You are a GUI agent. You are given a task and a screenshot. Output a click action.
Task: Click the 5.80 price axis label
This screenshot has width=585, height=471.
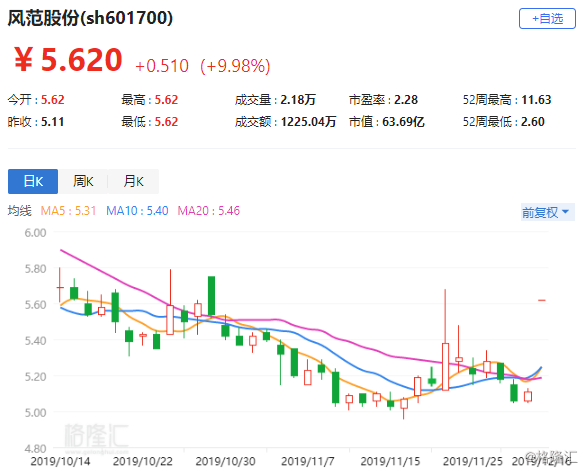pos(35,269)
